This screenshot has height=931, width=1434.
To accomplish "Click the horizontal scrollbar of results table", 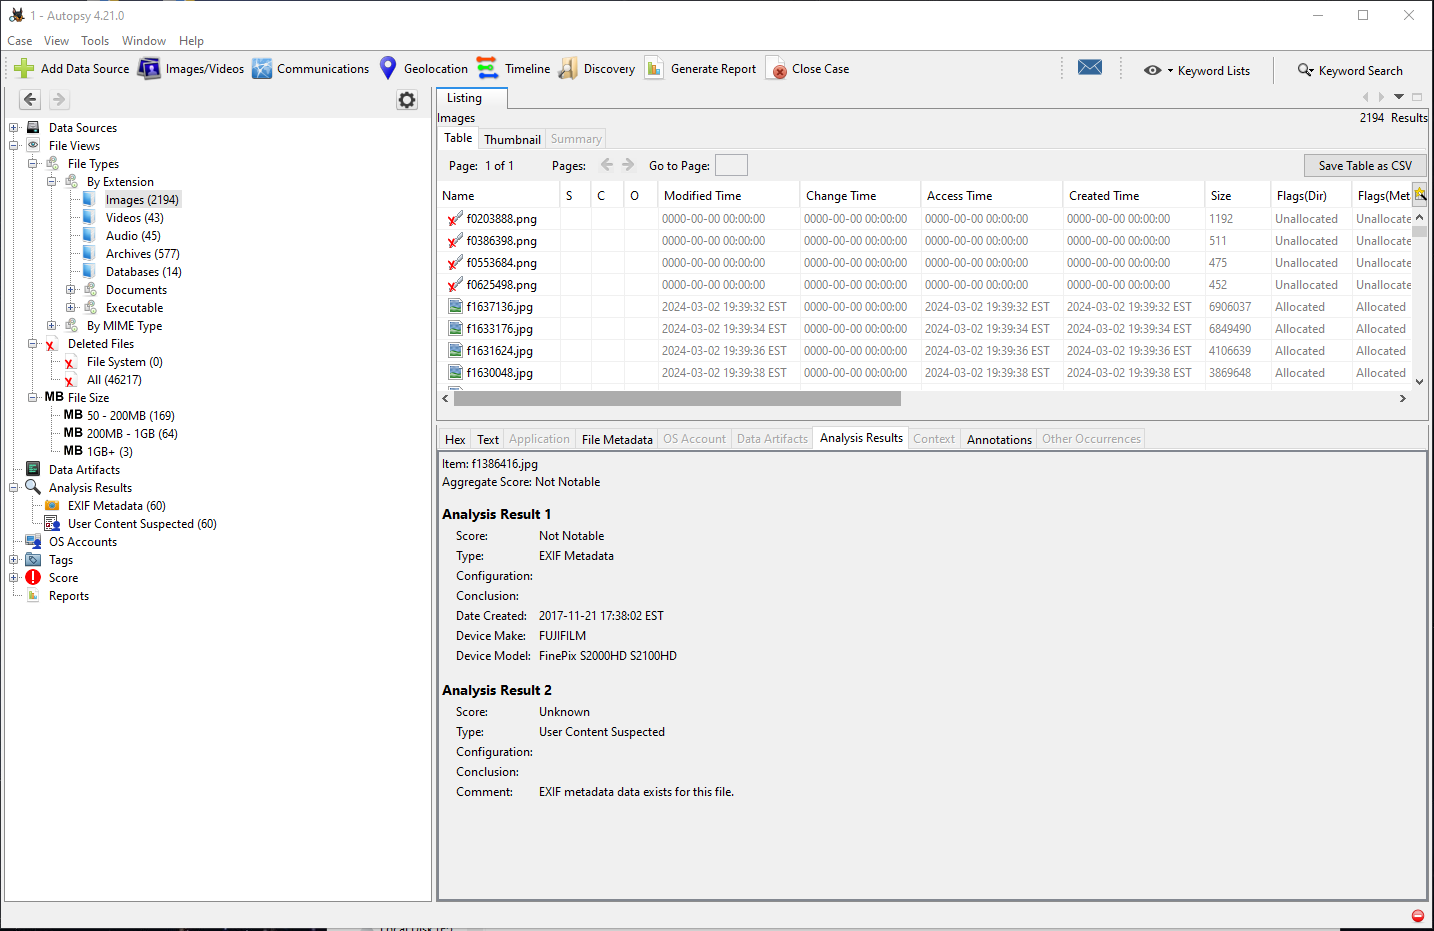I will tap(677, 398).
